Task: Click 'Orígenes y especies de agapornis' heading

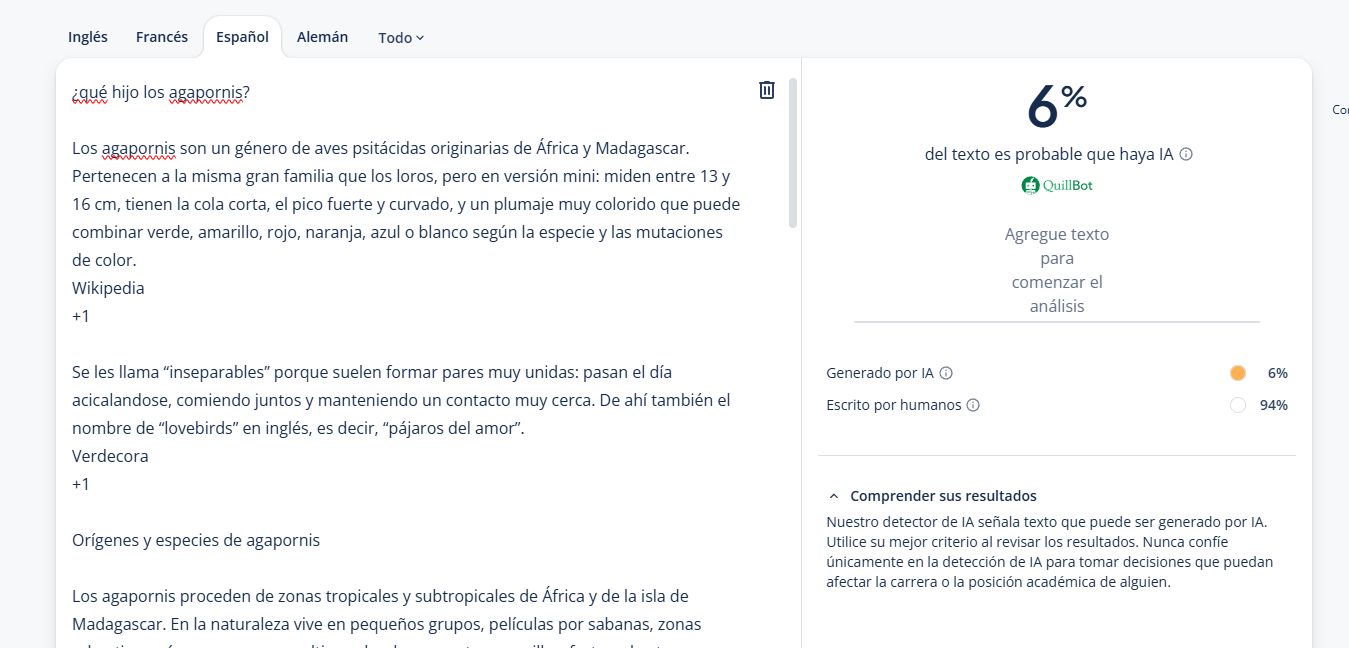Action: [196, 540]
